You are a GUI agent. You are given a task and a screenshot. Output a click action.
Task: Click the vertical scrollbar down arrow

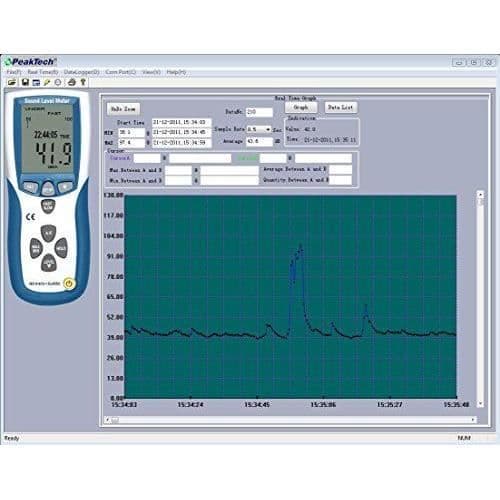480,404
